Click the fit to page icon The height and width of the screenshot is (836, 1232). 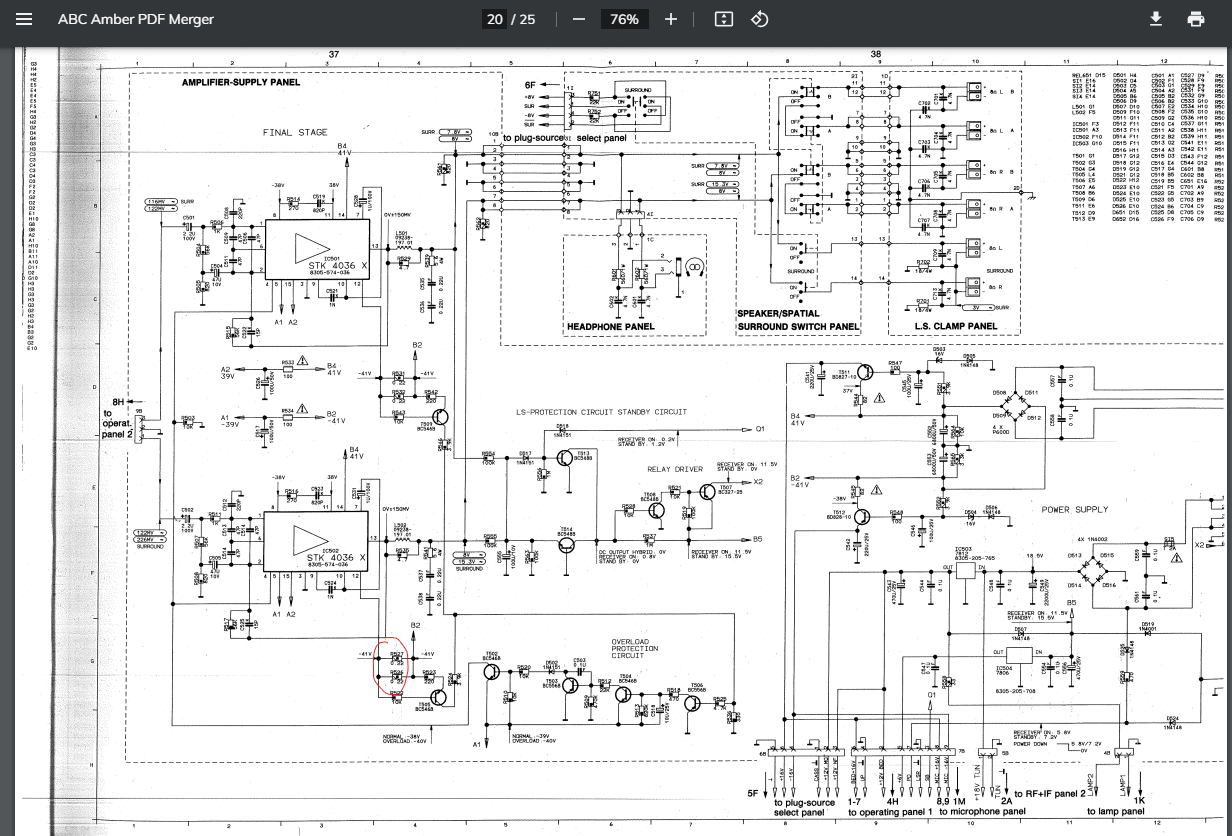coord(724,19)
